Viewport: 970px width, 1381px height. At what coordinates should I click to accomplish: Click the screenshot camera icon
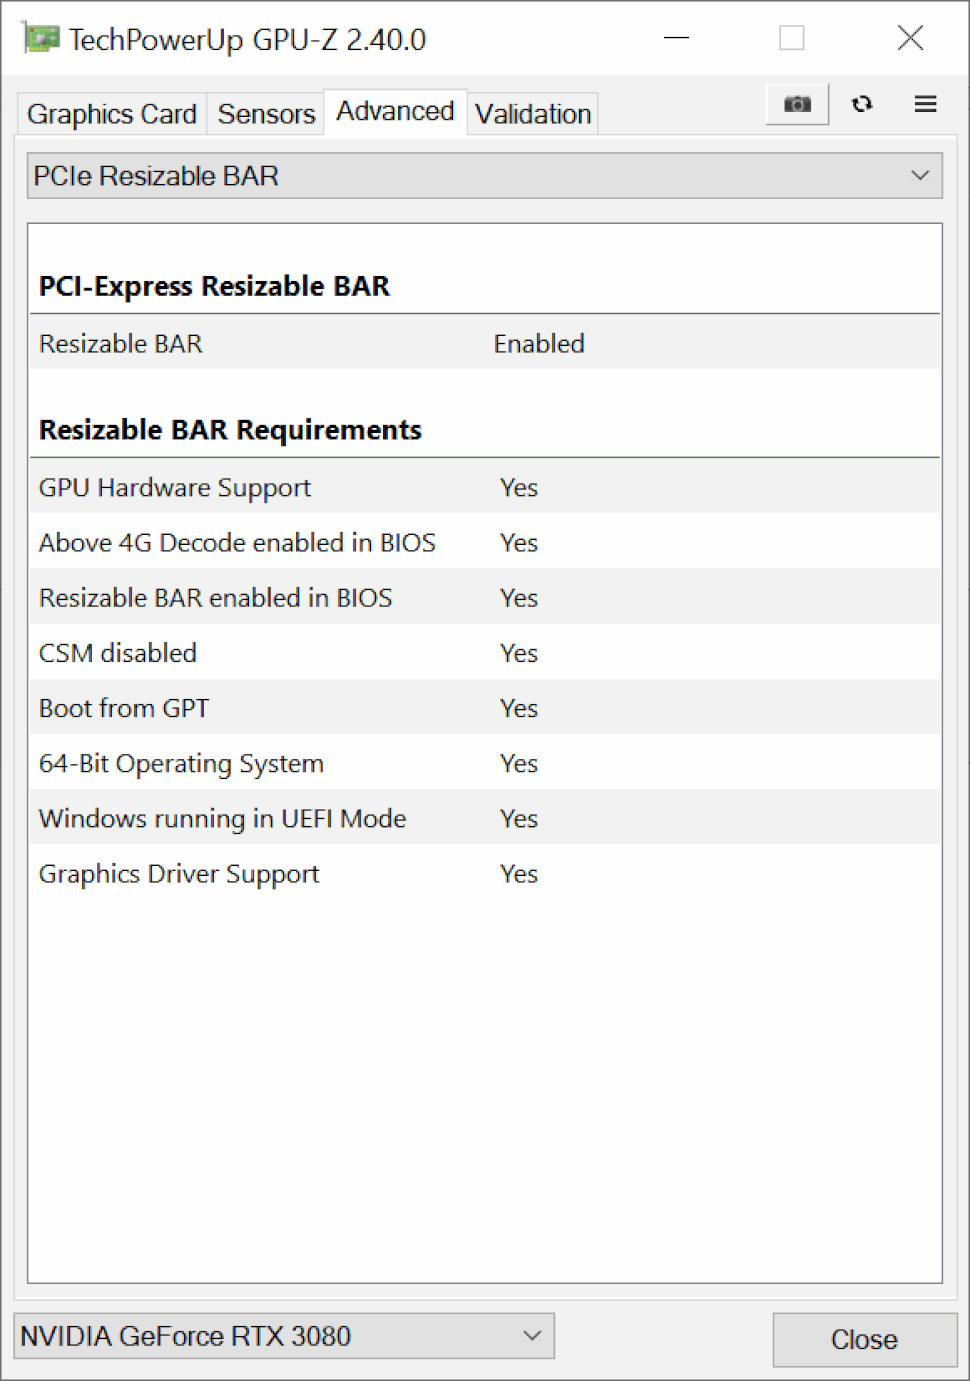coord(797,104)
